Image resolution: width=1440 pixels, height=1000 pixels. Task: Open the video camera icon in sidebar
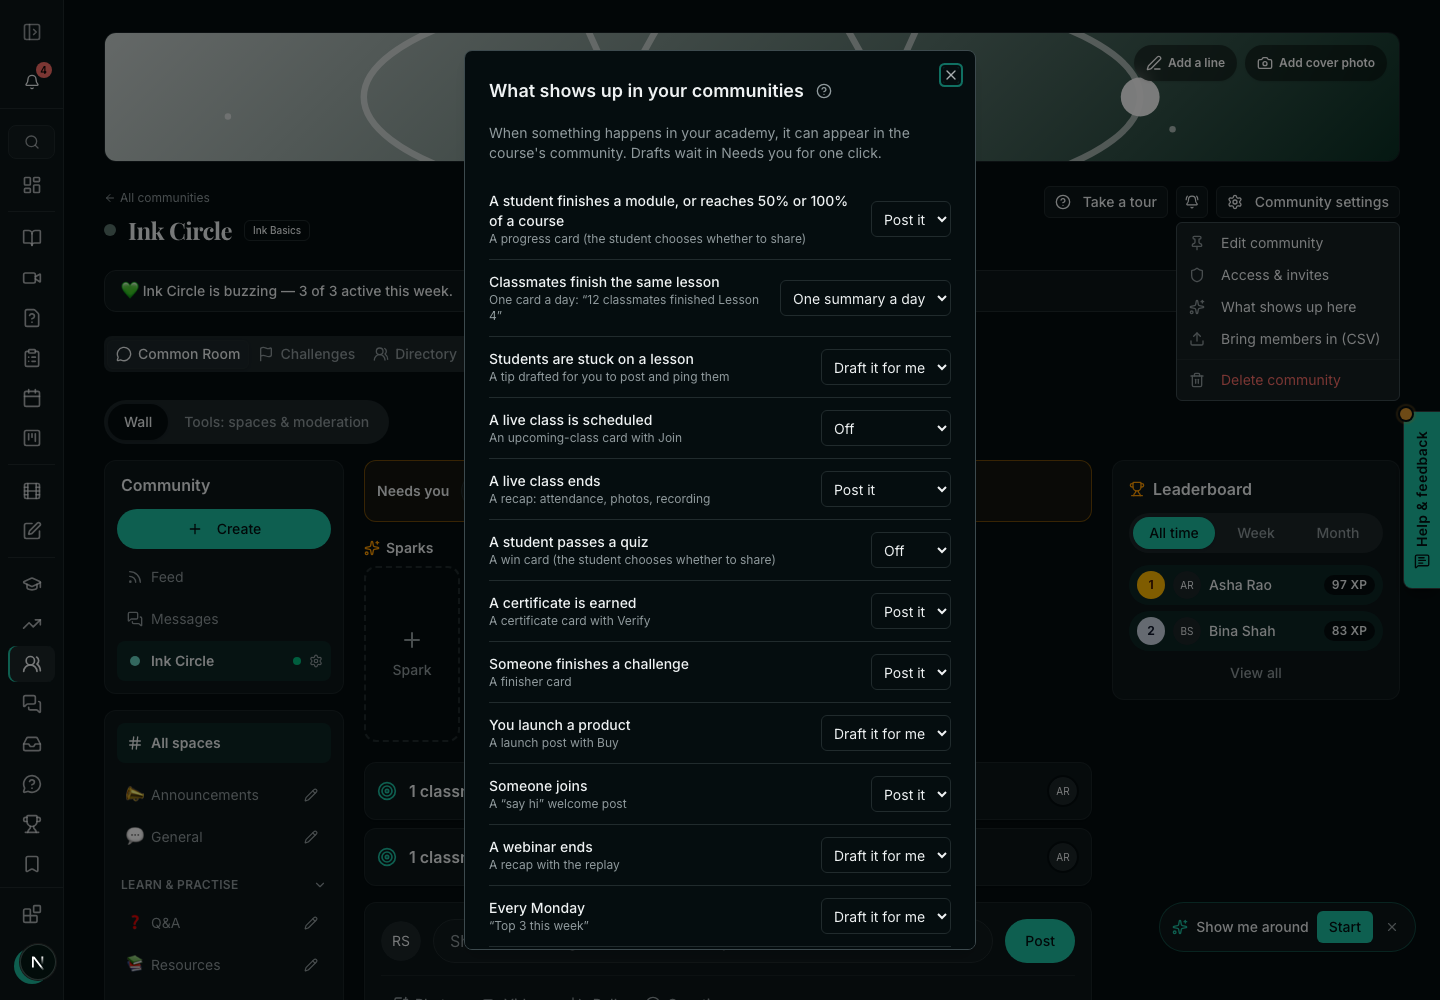(32, 278)
